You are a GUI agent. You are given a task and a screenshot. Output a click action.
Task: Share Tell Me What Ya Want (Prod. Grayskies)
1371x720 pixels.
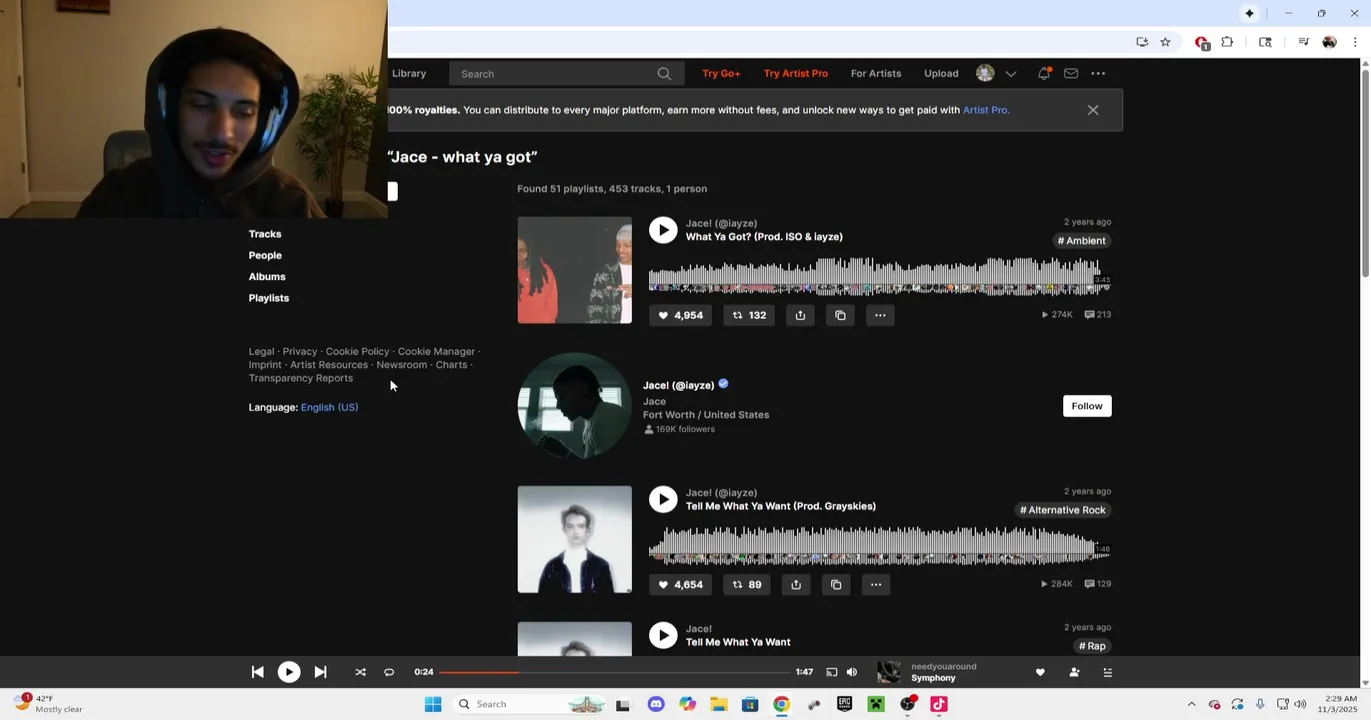796,584
